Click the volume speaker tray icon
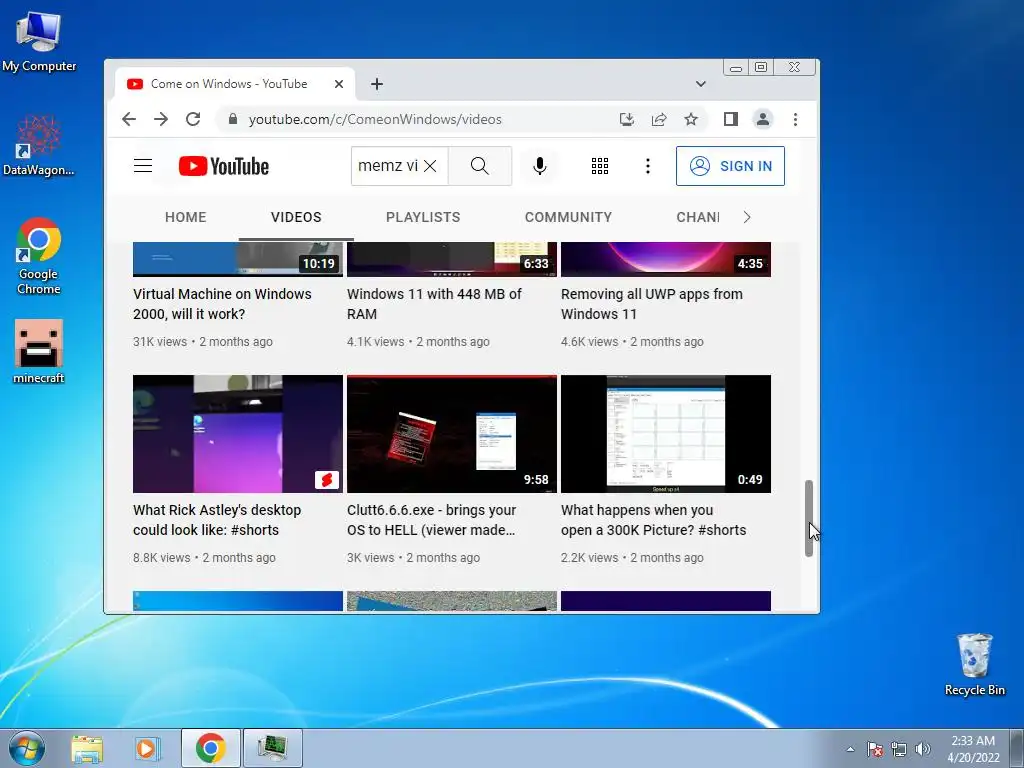 pos(923,749)
